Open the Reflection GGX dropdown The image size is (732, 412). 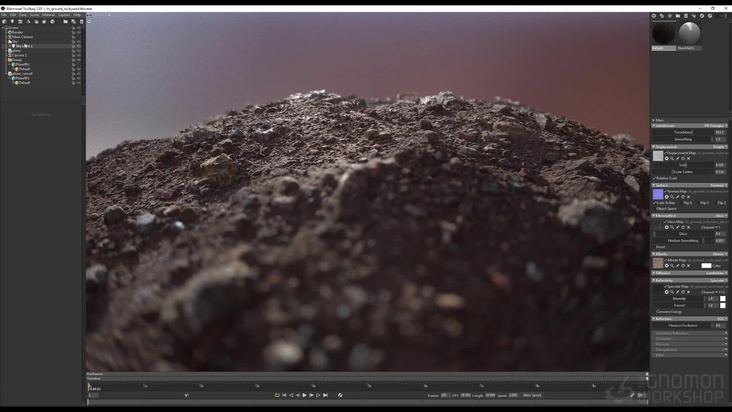722,319
